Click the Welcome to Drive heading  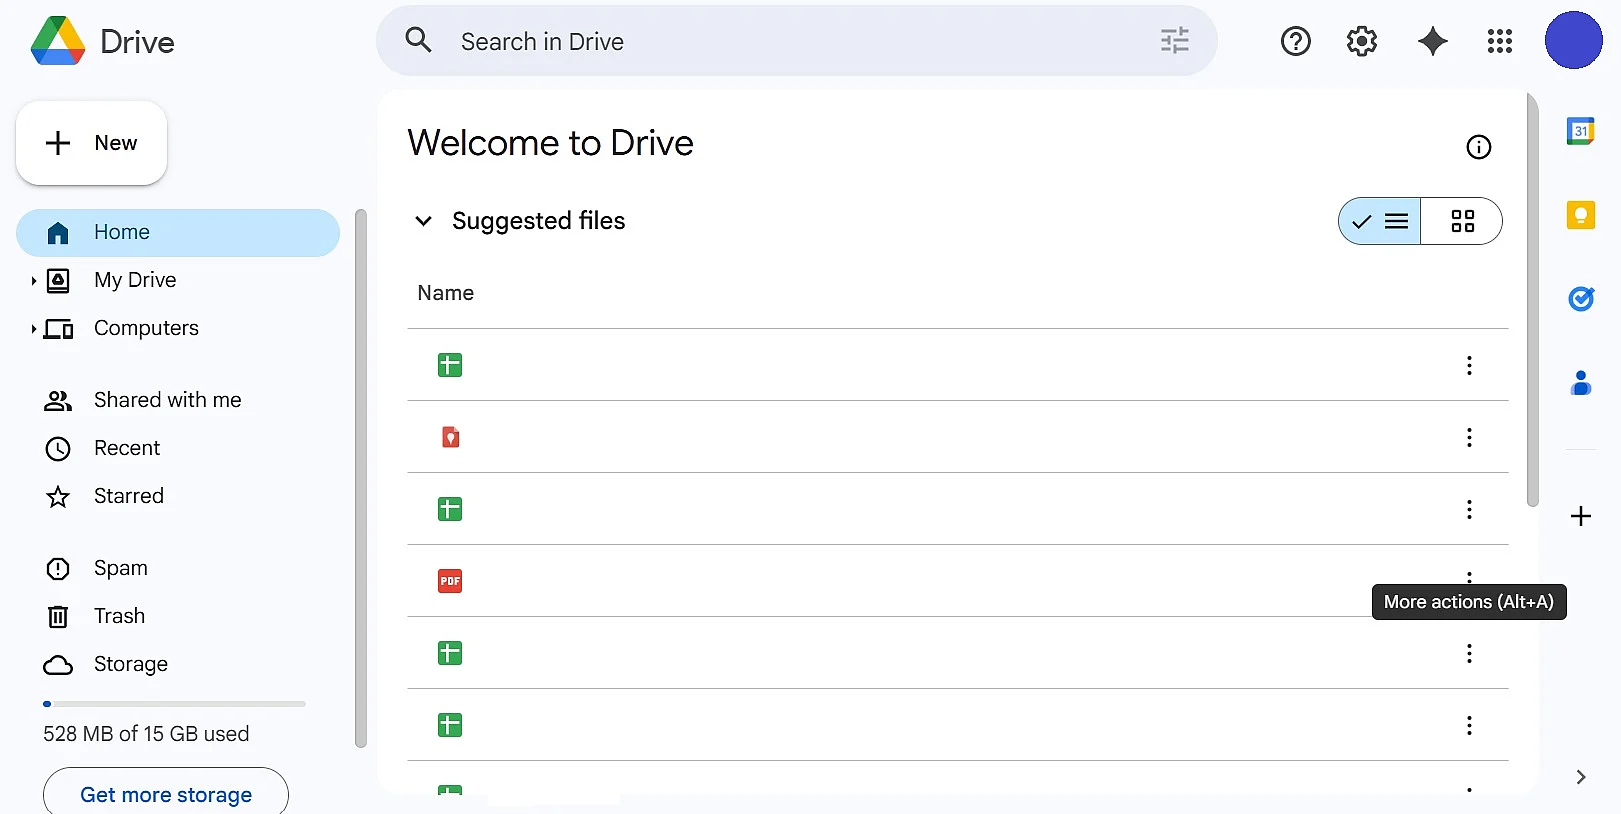click(550, 143)
